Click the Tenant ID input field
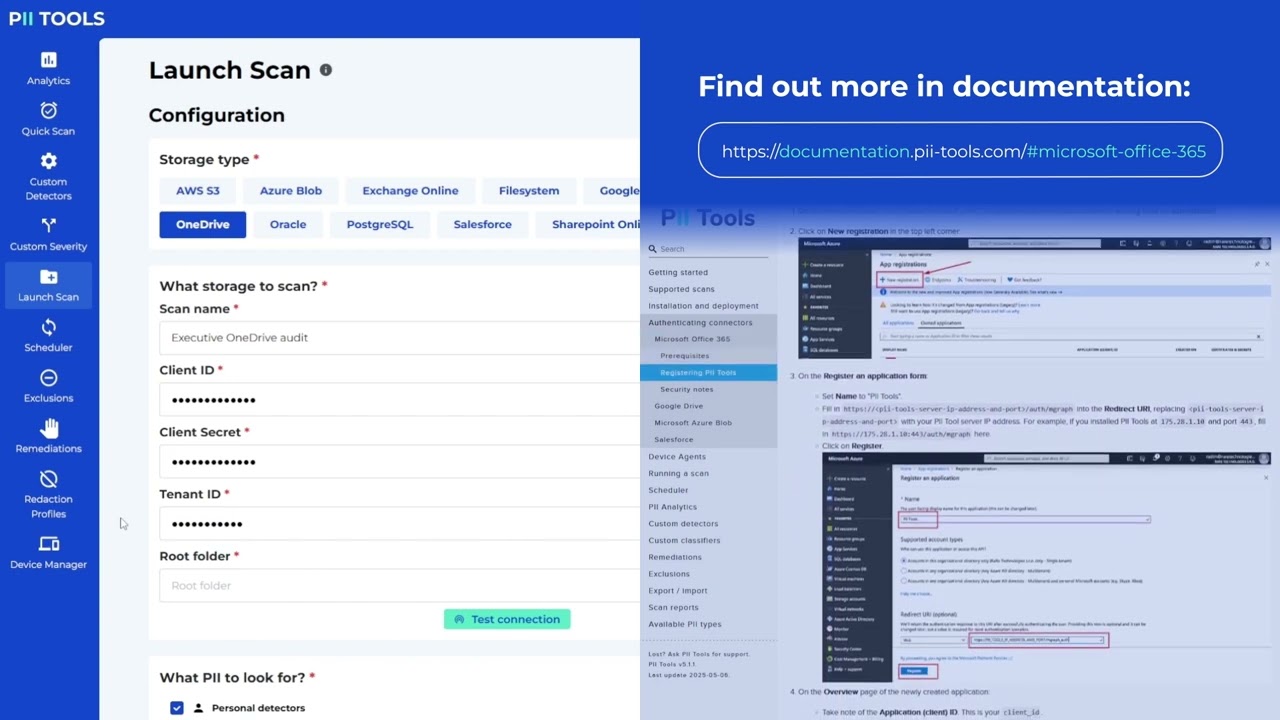This screenshot has width=1280, height=720. click(399, 524)
